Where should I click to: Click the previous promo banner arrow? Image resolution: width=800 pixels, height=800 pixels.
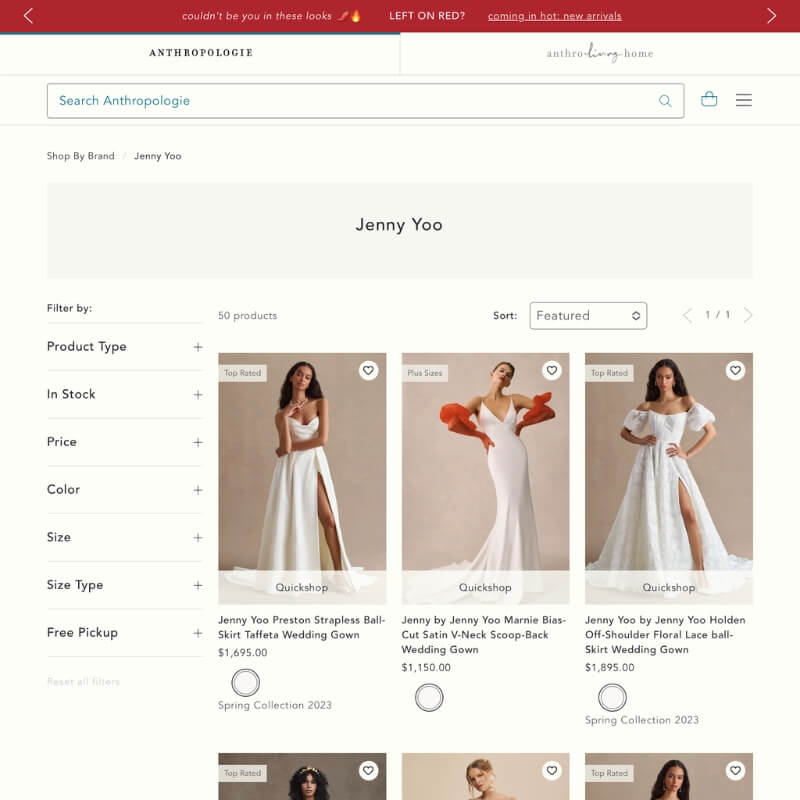(x=29, y=16)
